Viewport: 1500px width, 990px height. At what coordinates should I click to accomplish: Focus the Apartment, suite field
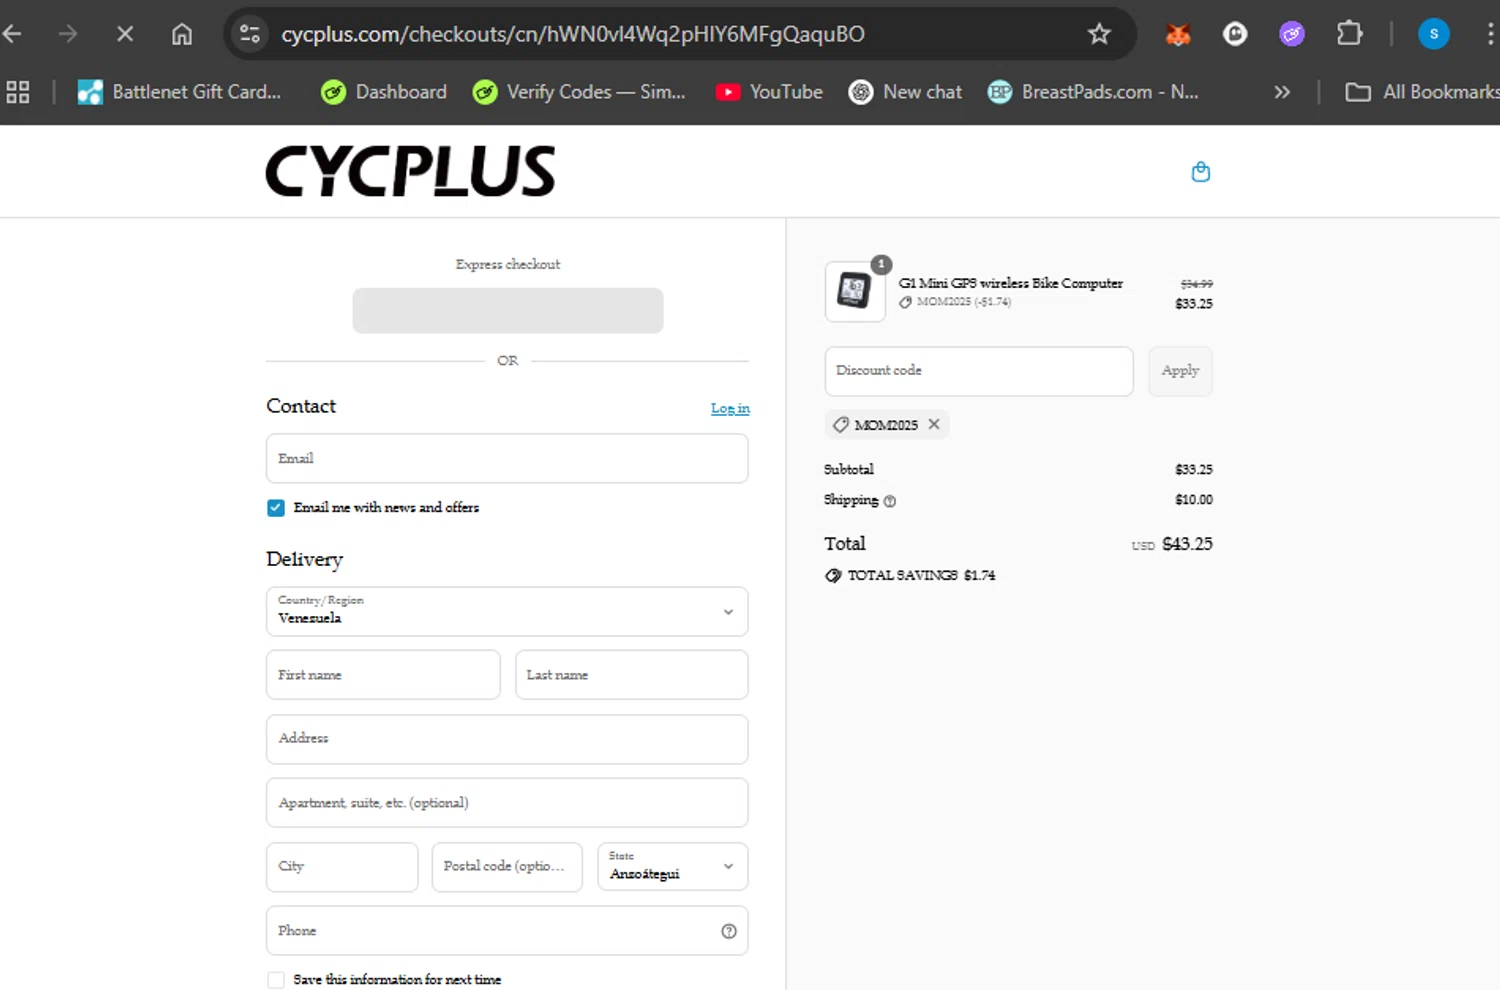[507, 803]
